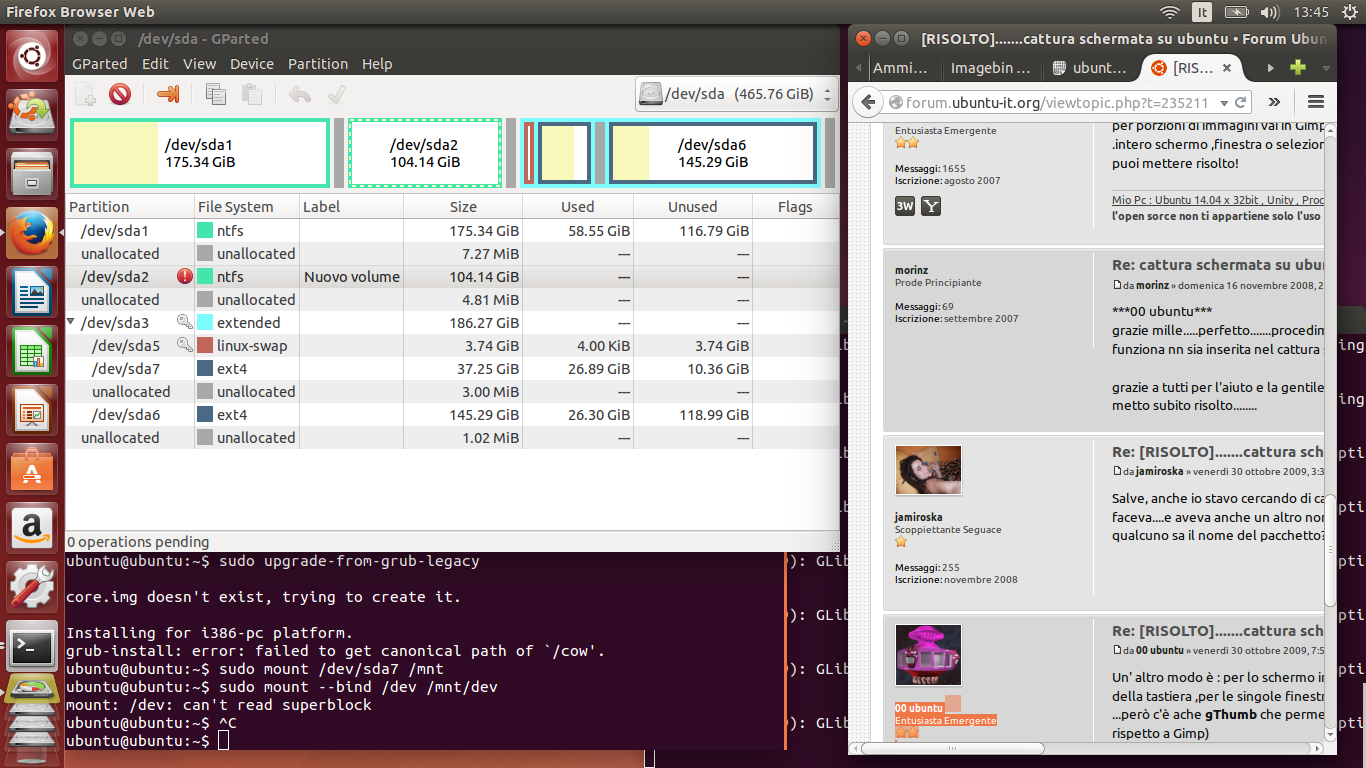Open a new Firefox tab with green plus
The image size is (1366, 768).
tap(1298, 68)
